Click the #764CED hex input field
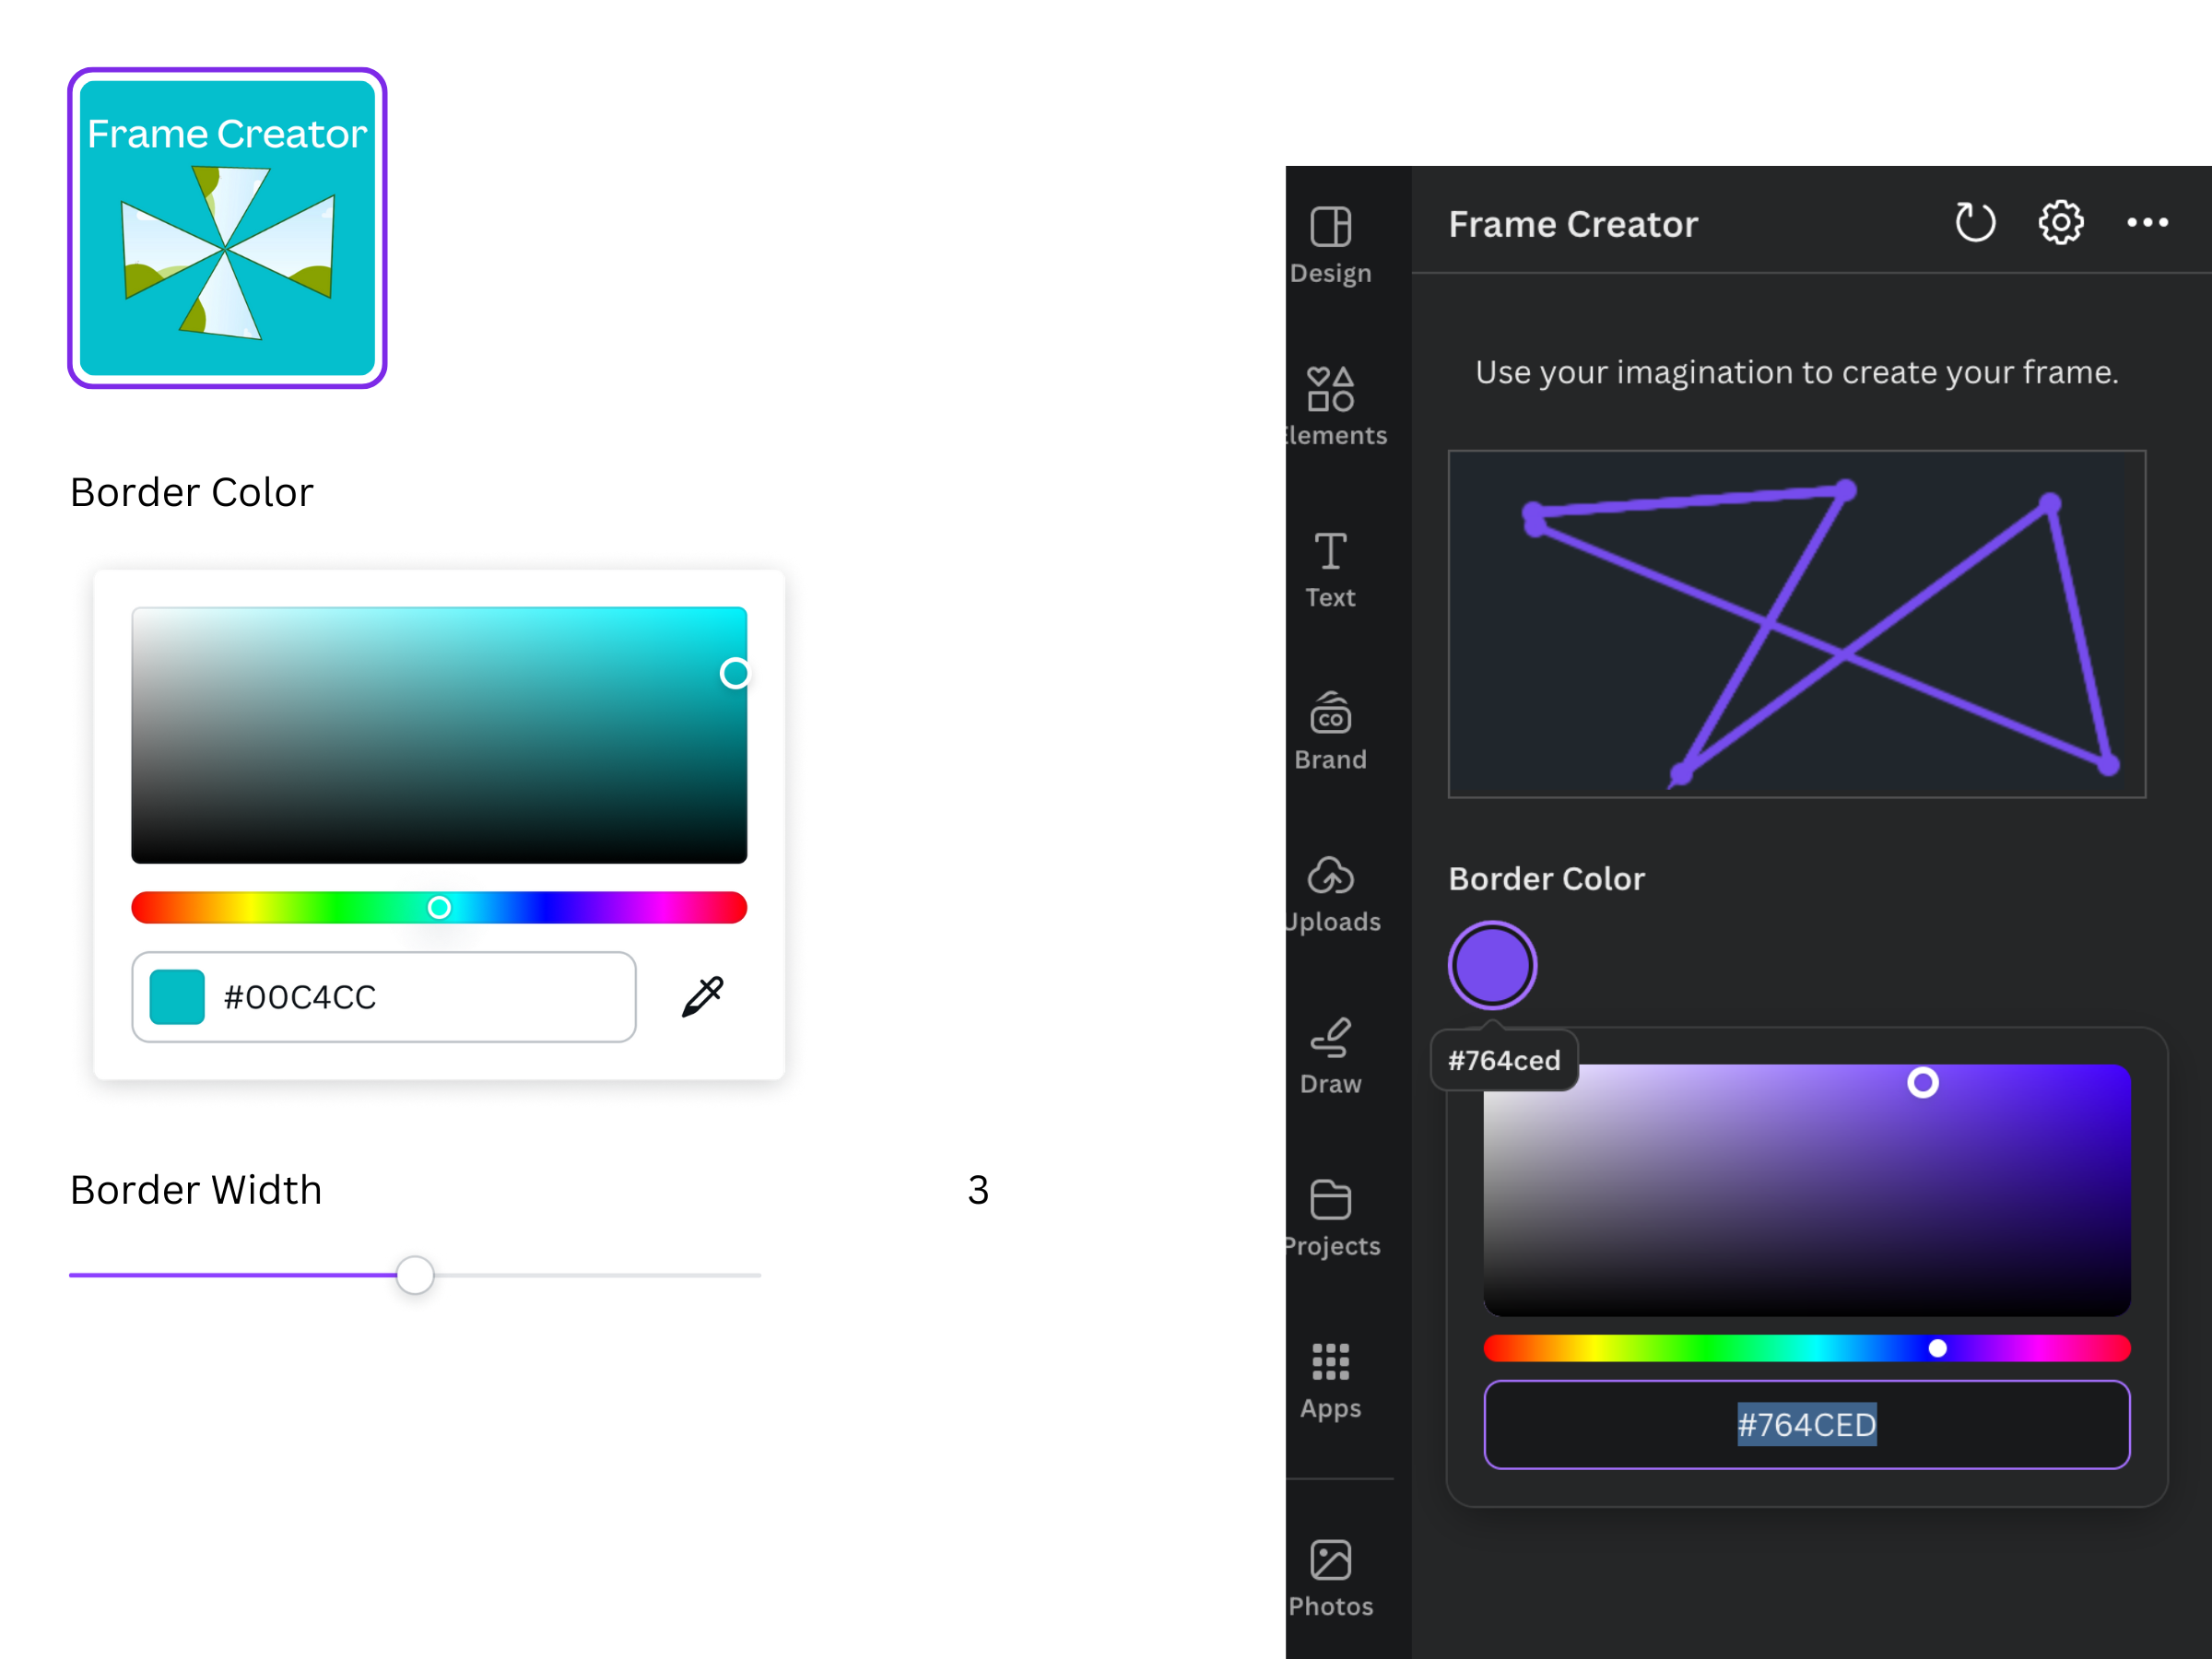The width and height of the screenshot is (2212, 1659). (x=1806, y=1424)
